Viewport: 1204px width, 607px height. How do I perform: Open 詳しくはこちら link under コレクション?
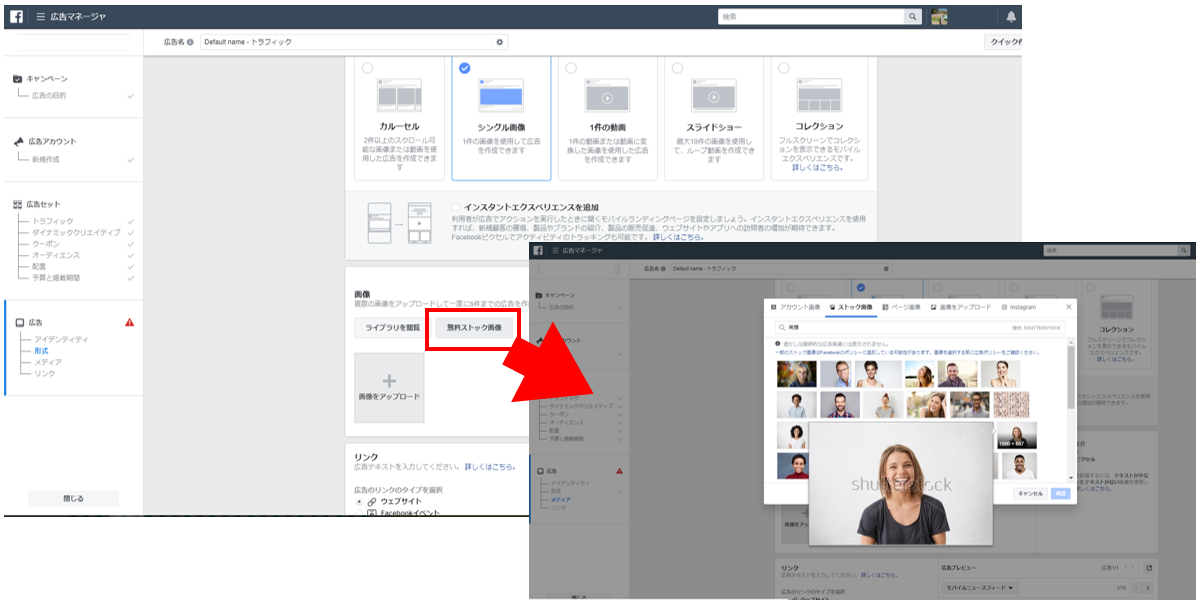point(817,167)
